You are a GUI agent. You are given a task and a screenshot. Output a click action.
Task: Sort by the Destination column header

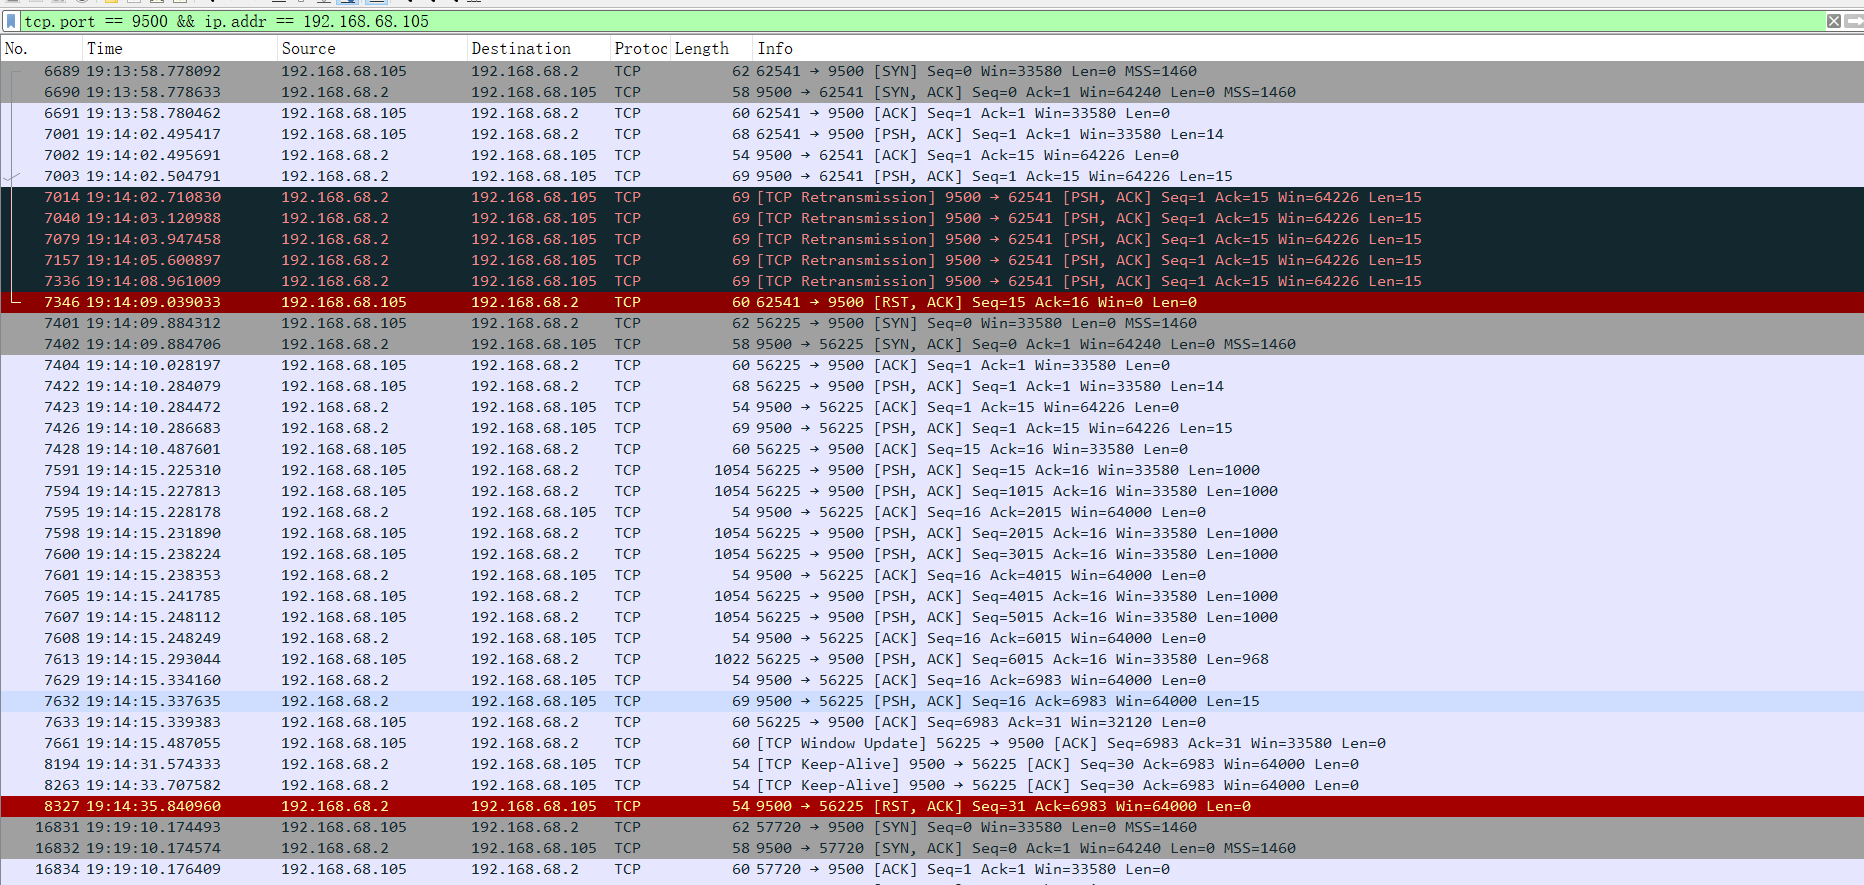tap(538, 48)
